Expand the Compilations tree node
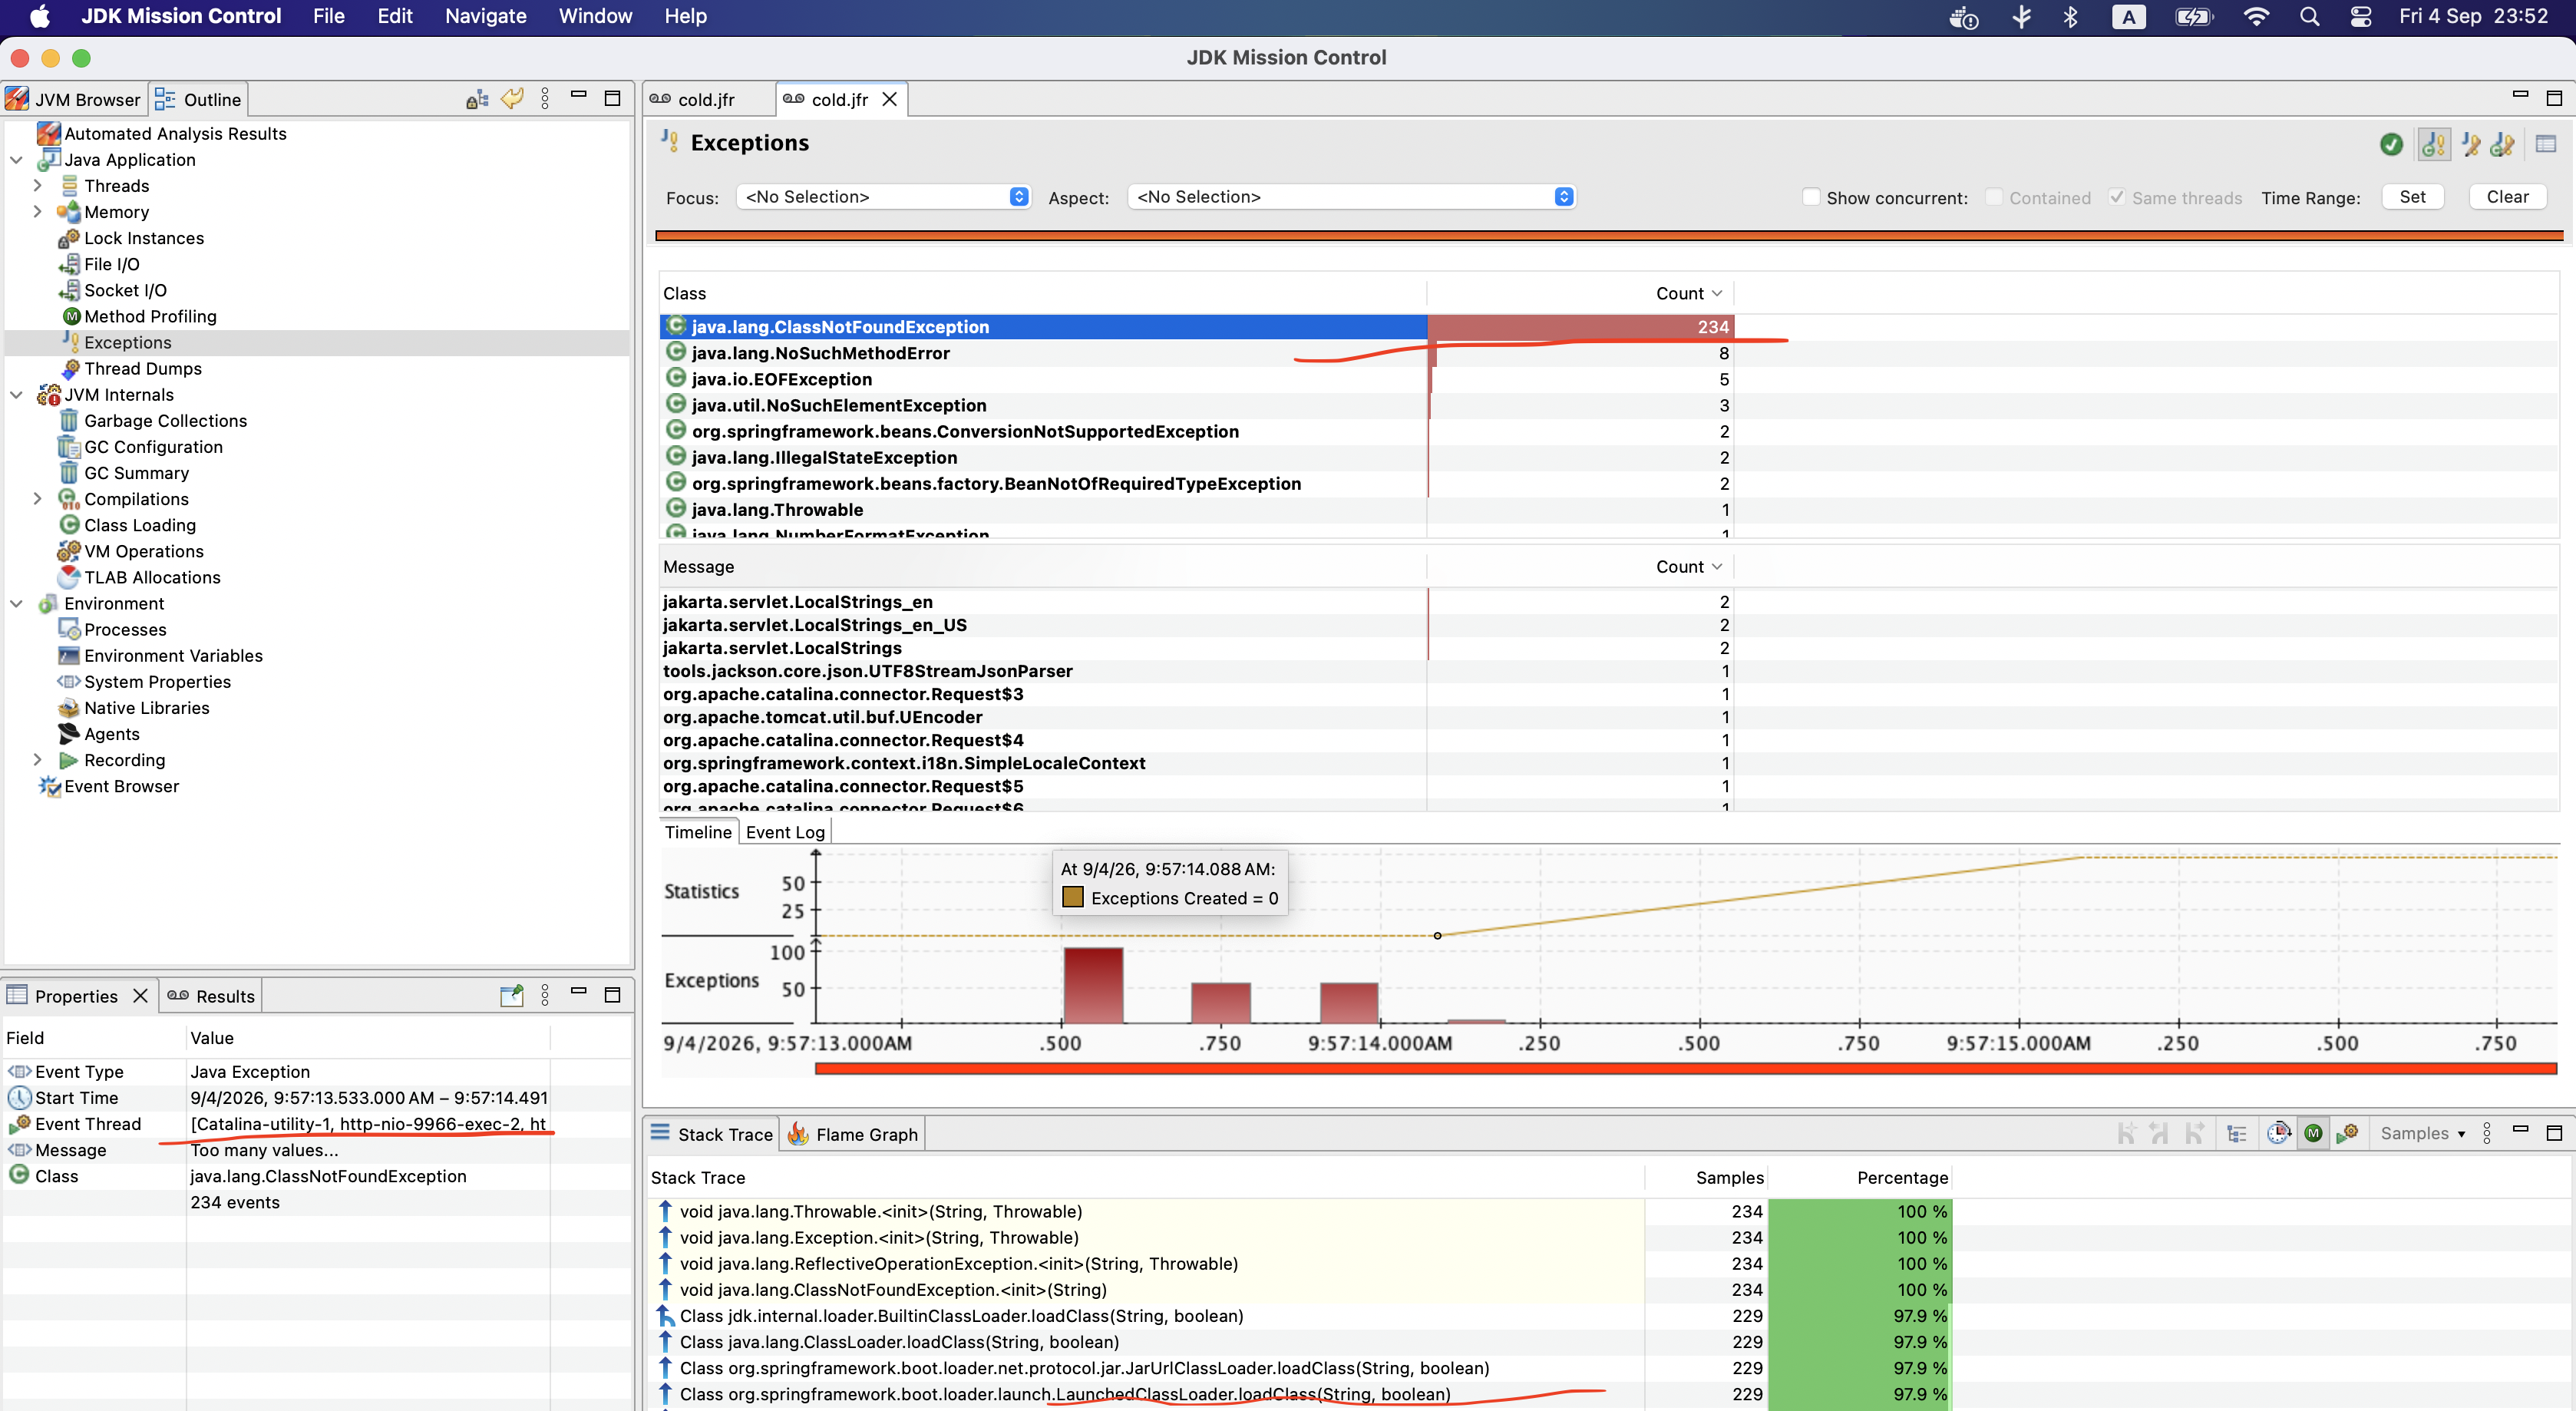This screenshot has height=1411, width=2576. click(x=38, y=499)
